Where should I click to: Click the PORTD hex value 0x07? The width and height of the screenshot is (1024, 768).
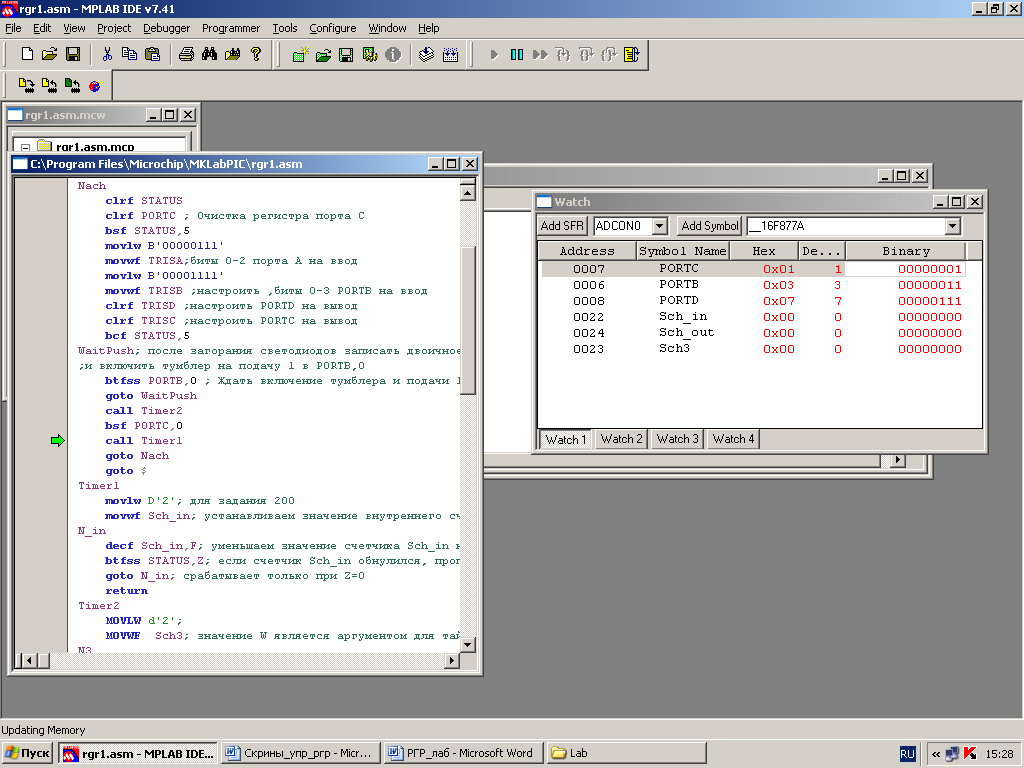(778, 301)
